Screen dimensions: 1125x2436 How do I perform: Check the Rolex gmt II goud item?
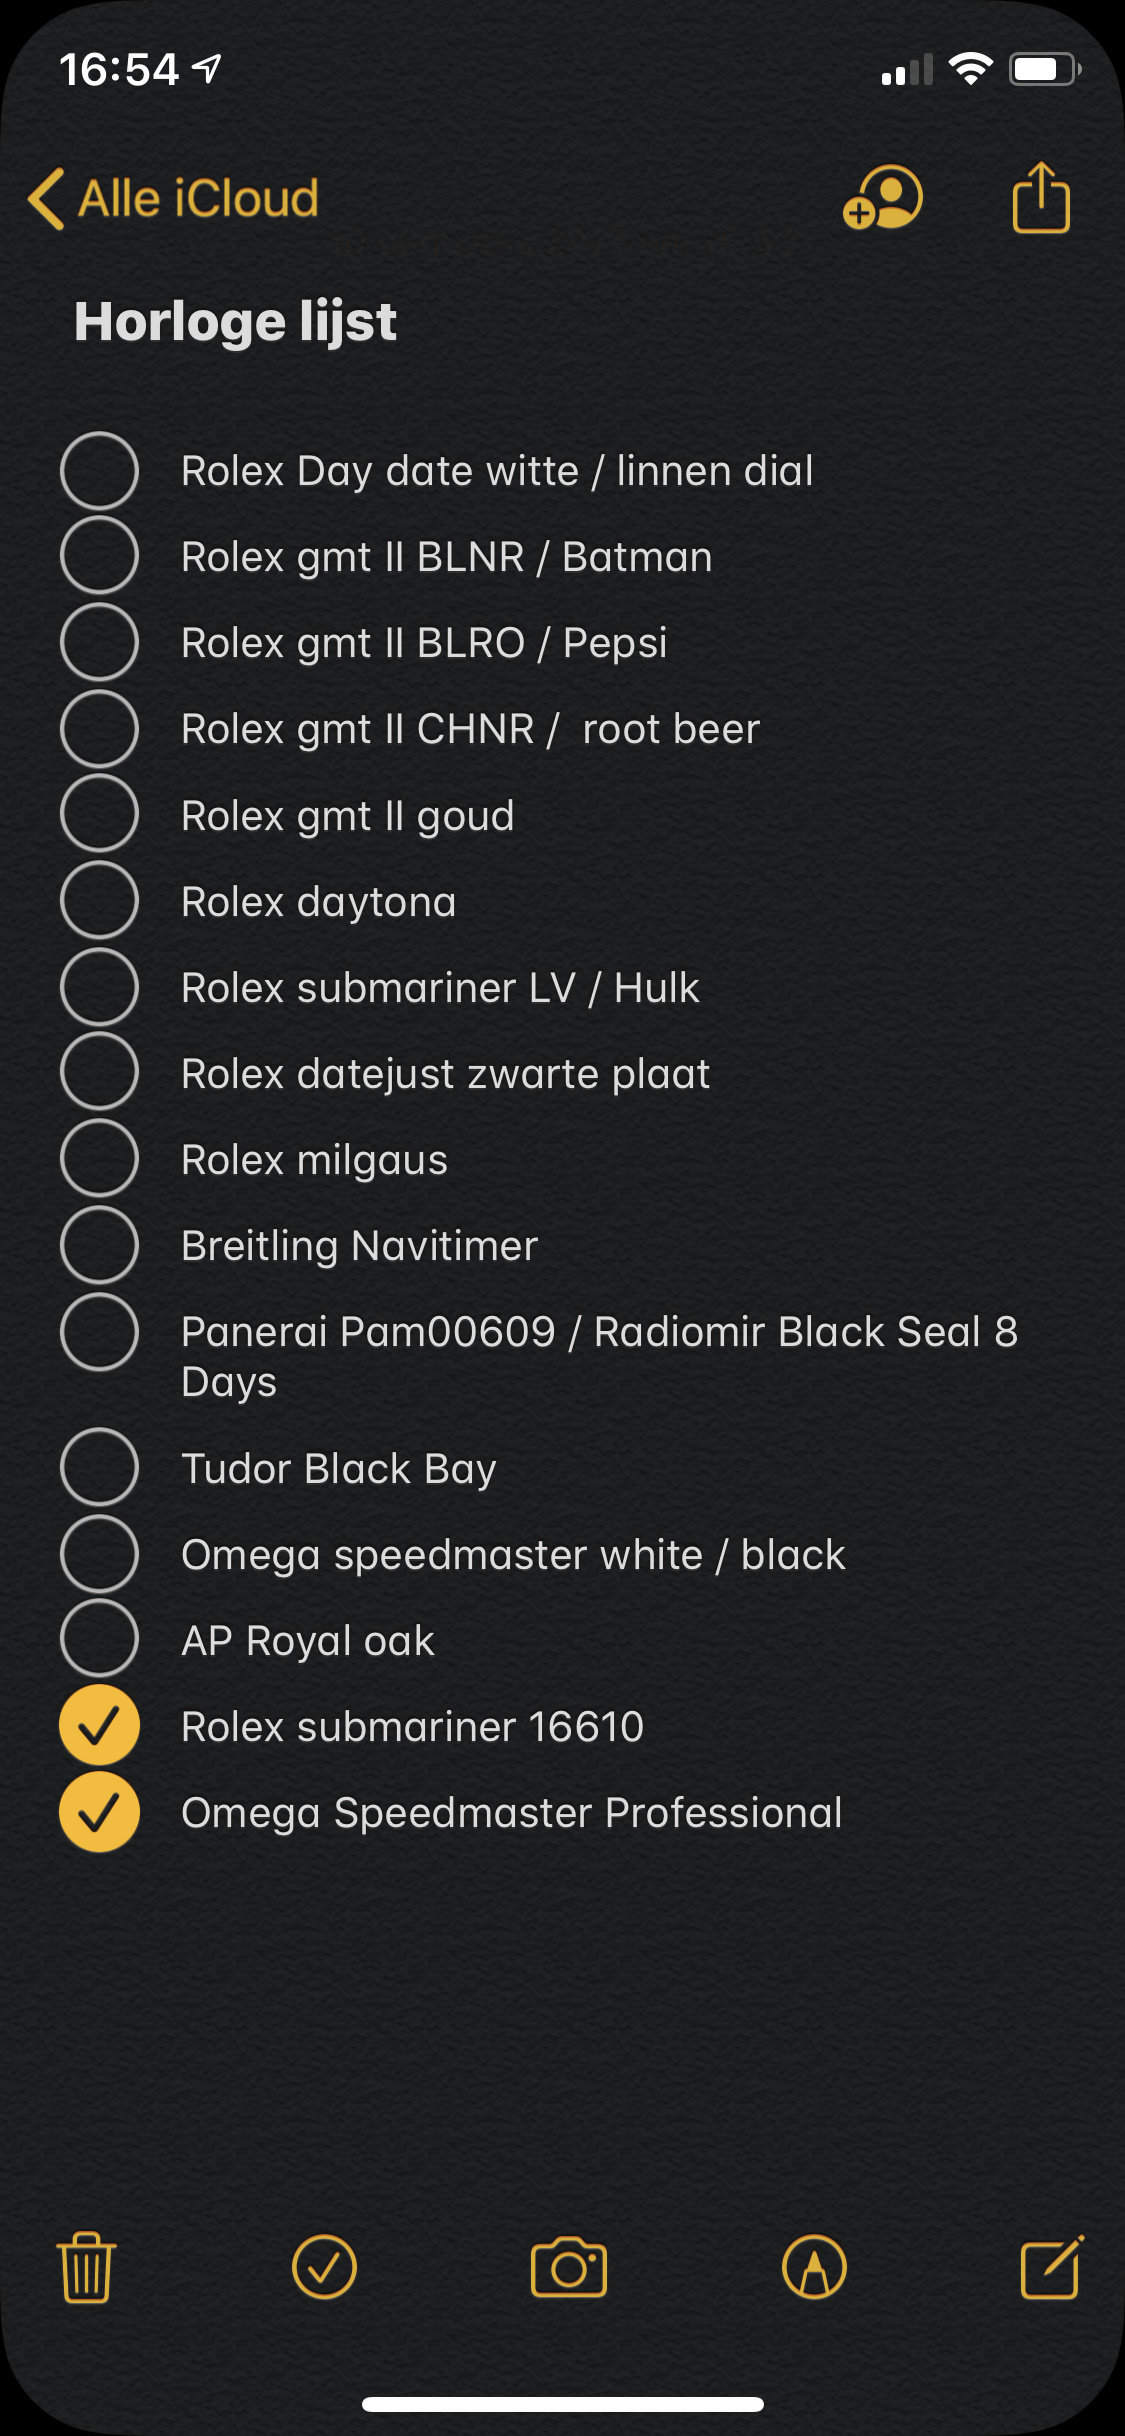pyautogui.click(x=99, y=815)
